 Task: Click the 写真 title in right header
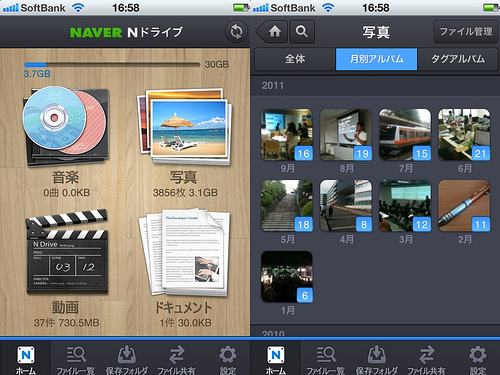point(376,32)
